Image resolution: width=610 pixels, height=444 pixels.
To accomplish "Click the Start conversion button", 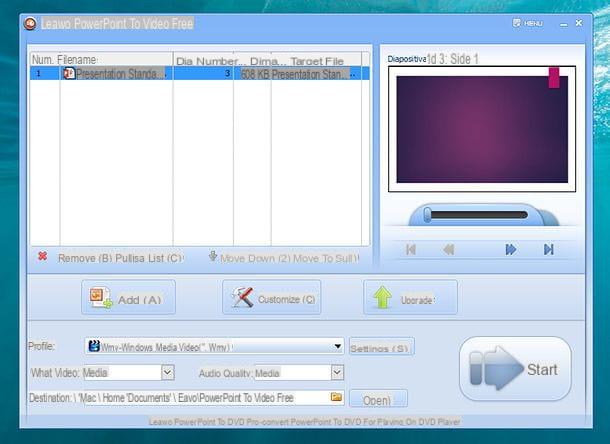I will [x=515, y=369].
